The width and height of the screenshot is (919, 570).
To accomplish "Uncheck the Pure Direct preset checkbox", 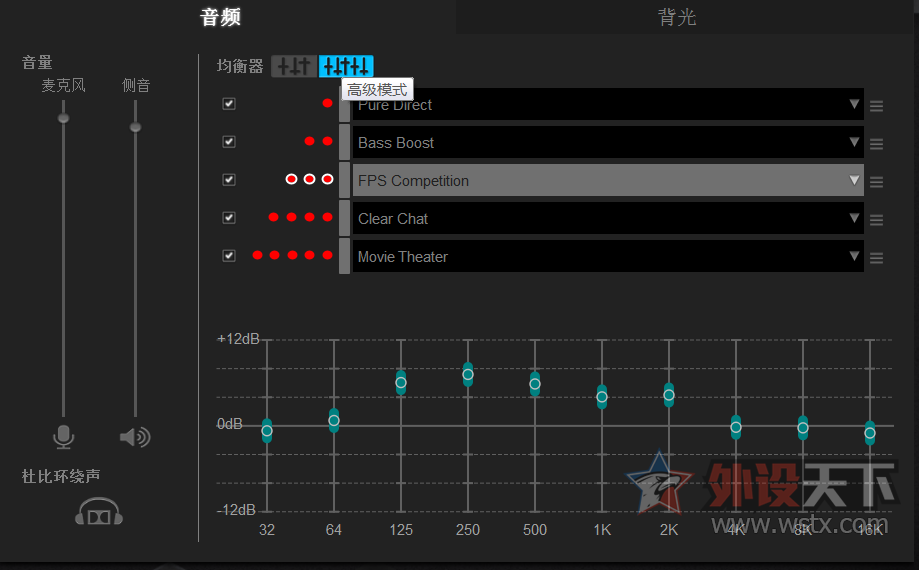I will pyautogui.click(x=229, y=104).
